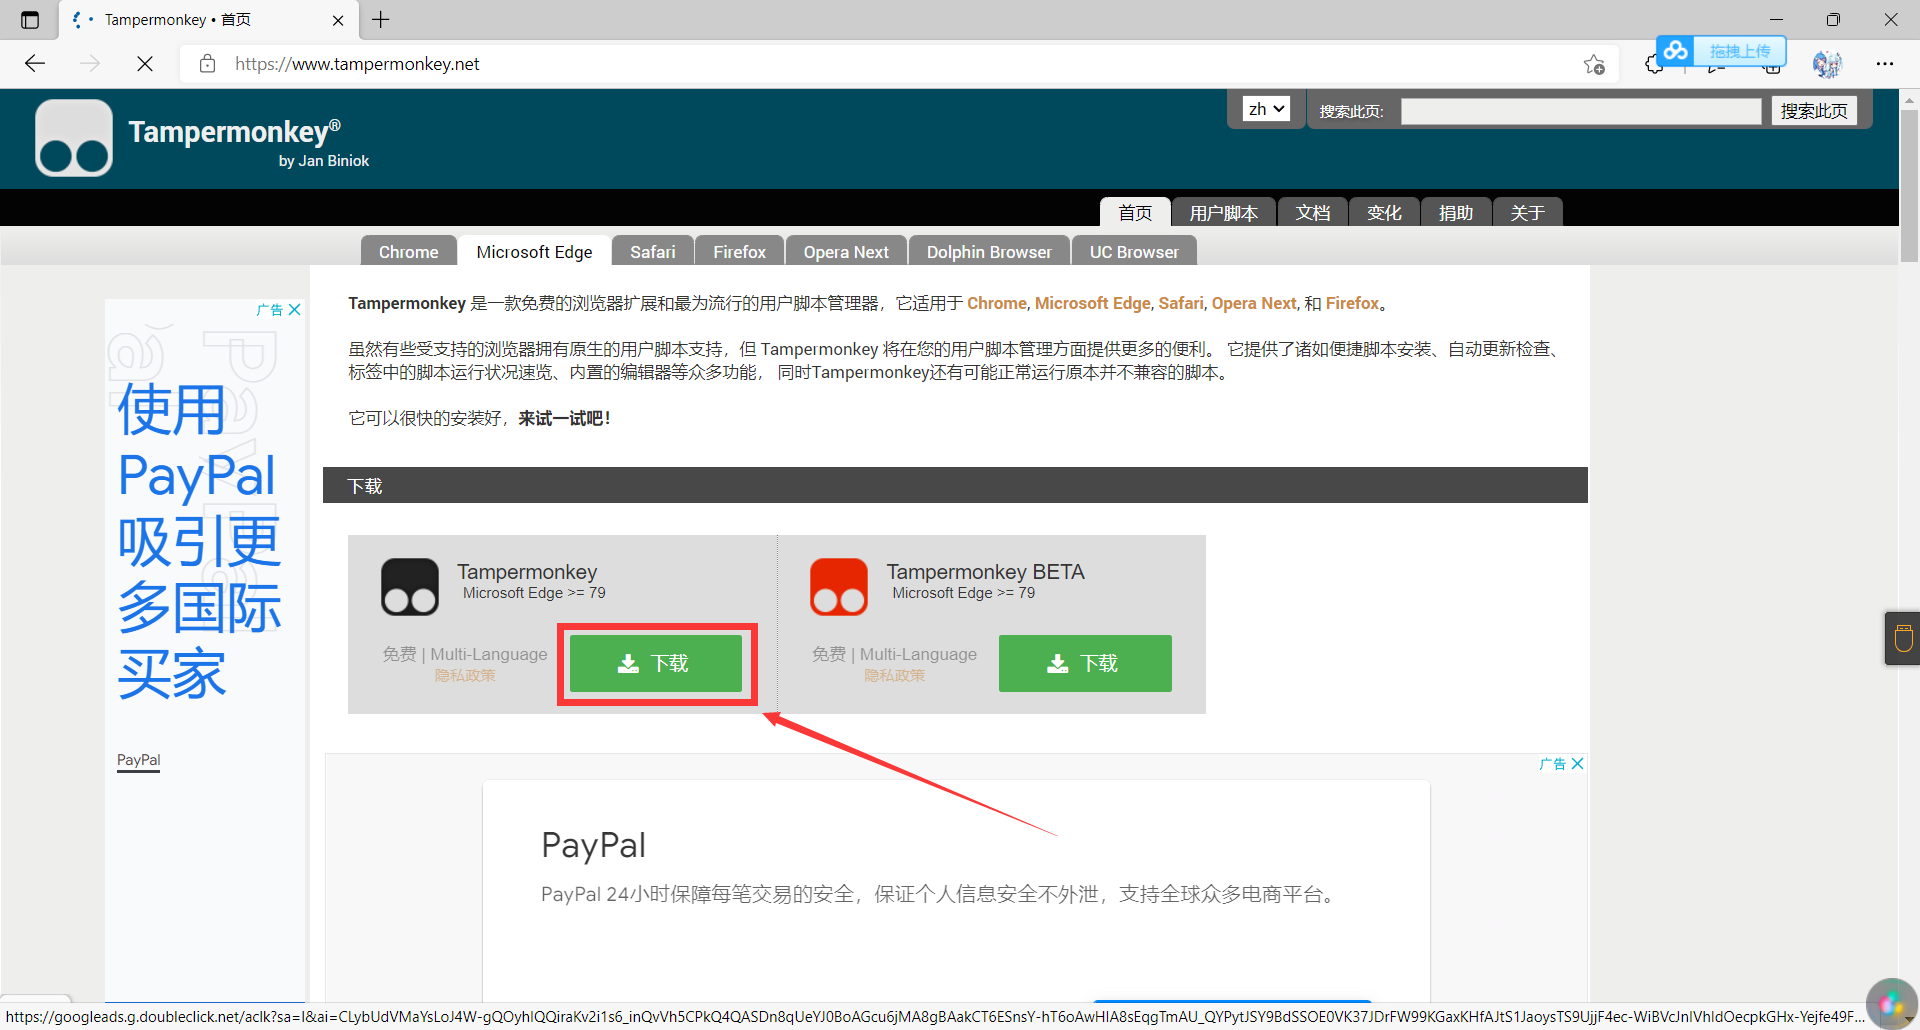Click the orange Opera Next link in description
Image resolution: width=1920 pixels, height=1030 pixels.
(1254, 303)
